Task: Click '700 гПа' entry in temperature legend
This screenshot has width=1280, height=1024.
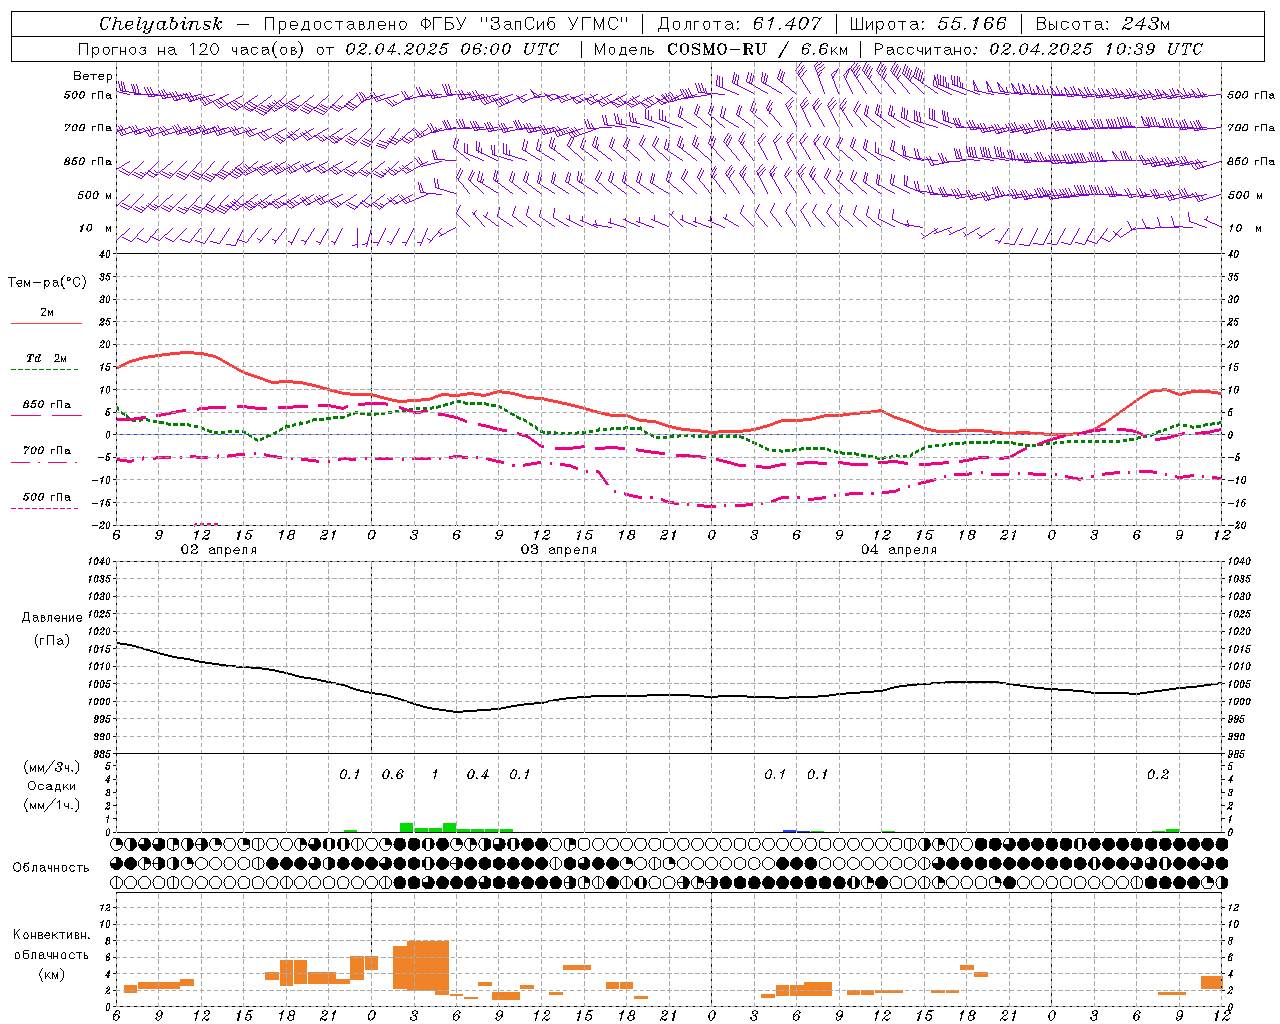Action: coord(47,450)
